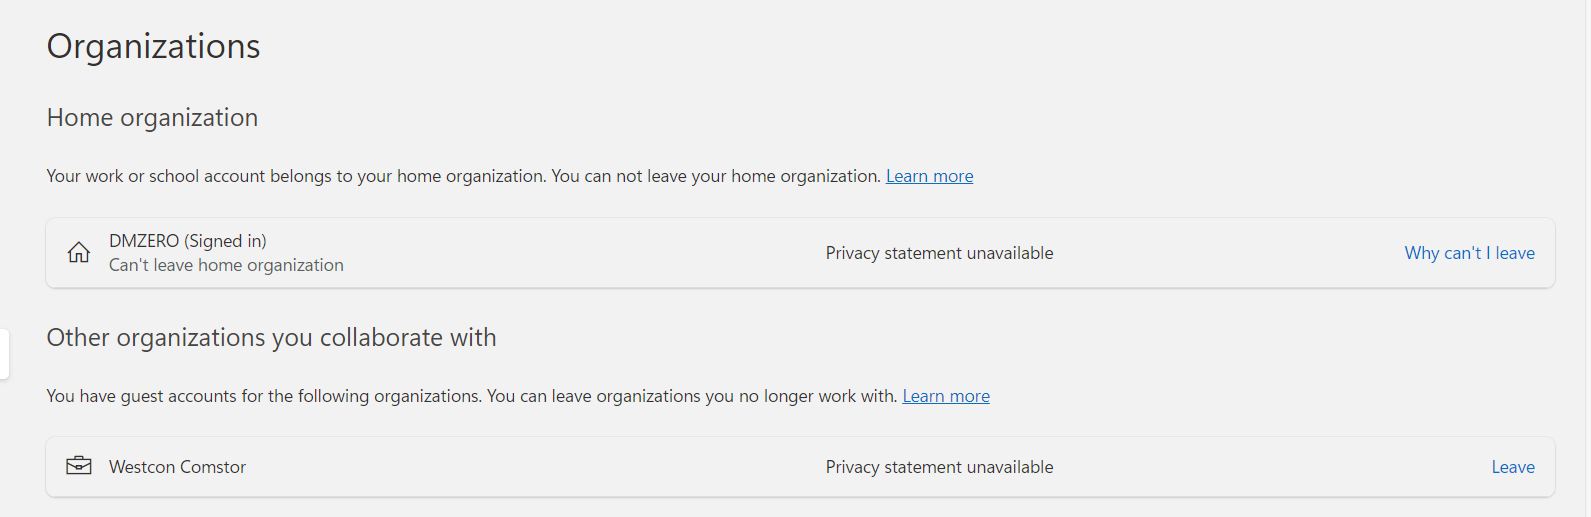1591x517 pixels.
Task: Click "Other organizations you collaborate with" heading
Action: [271, 338]
